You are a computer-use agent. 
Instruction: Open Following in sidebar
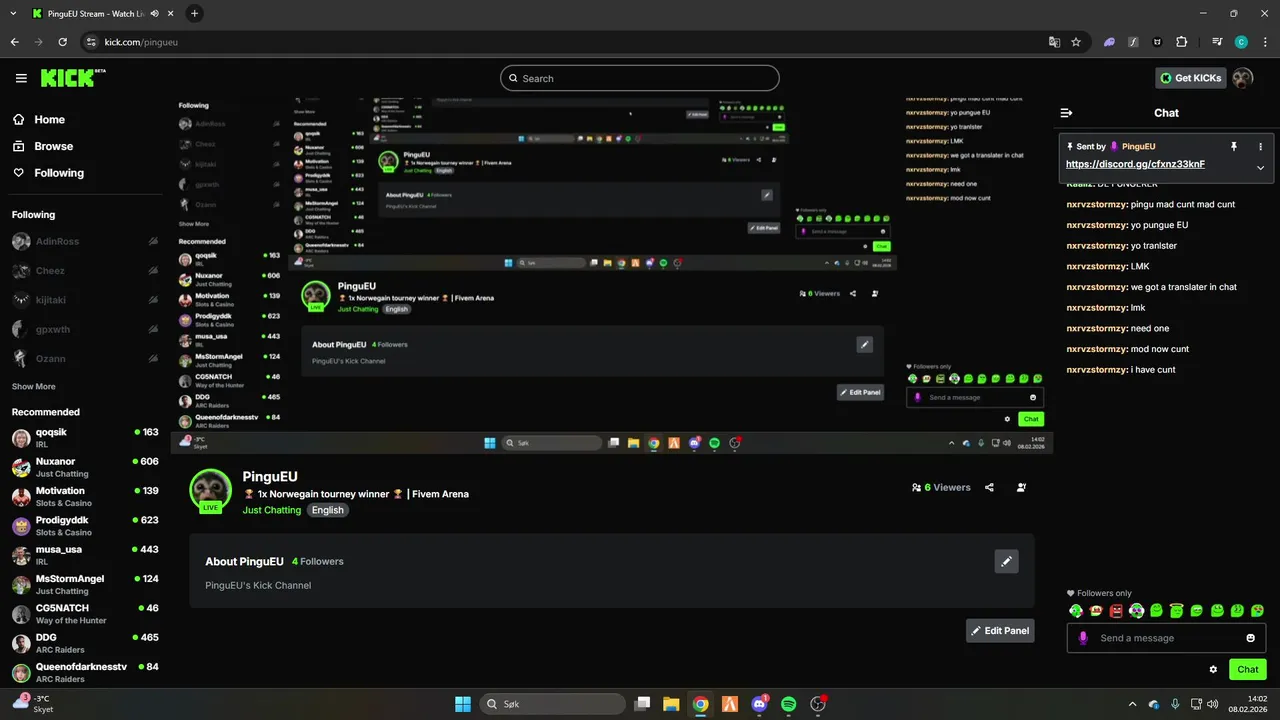point(49,173)
